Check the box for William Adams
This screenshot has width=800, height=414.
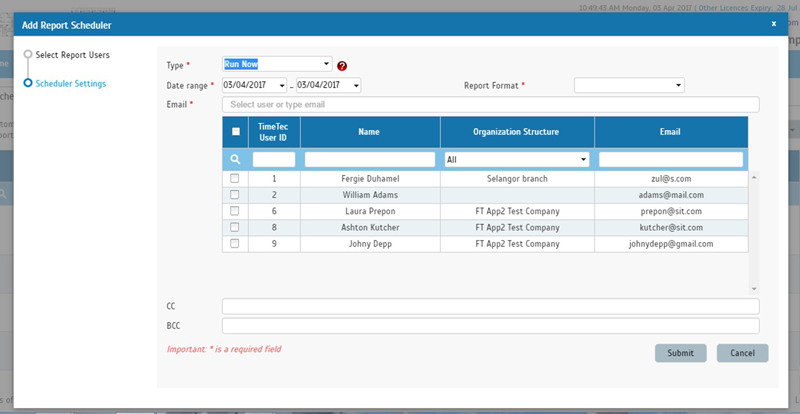coord(235,195)
